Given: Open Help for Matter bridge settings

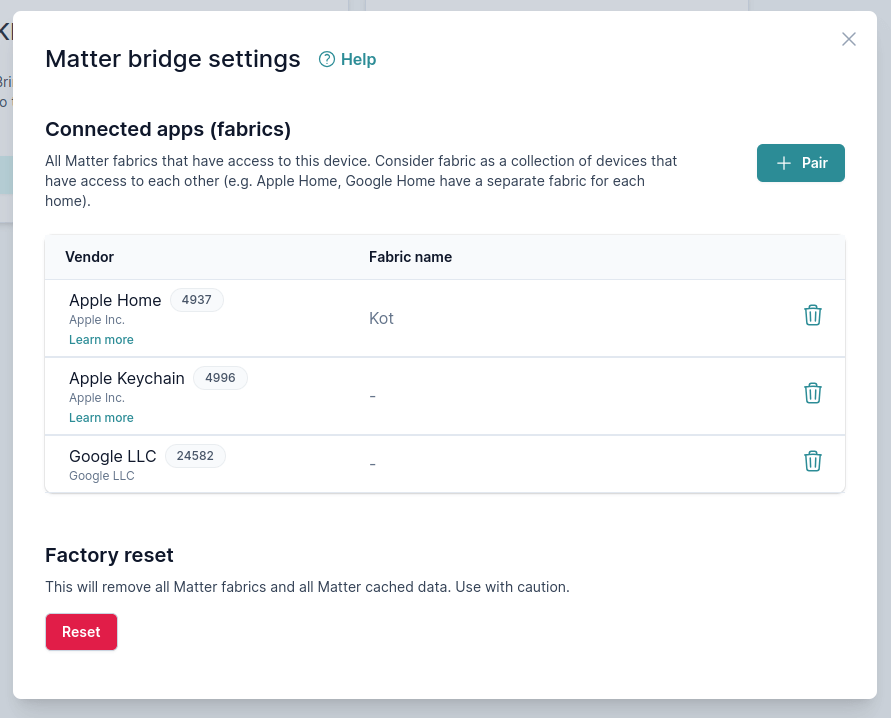Looking at the screenshot, I should [347, 60].
